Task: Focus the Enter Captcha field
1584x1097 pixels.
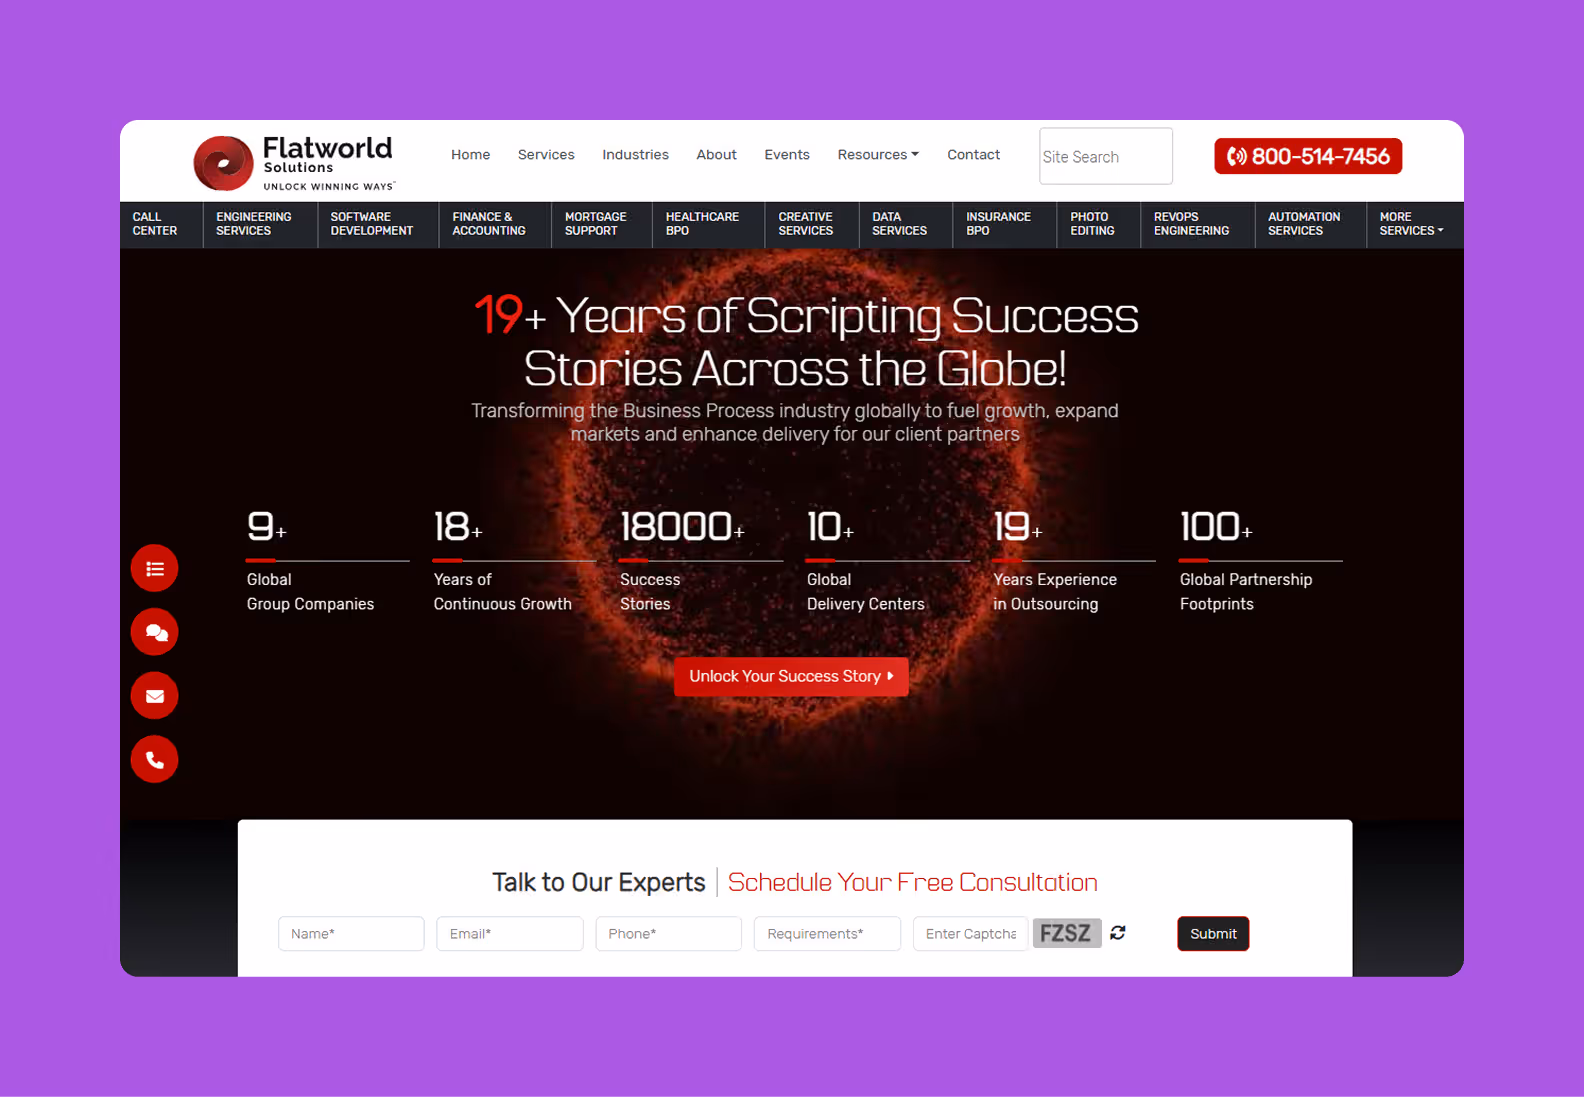Action: [x=970, y=934]
